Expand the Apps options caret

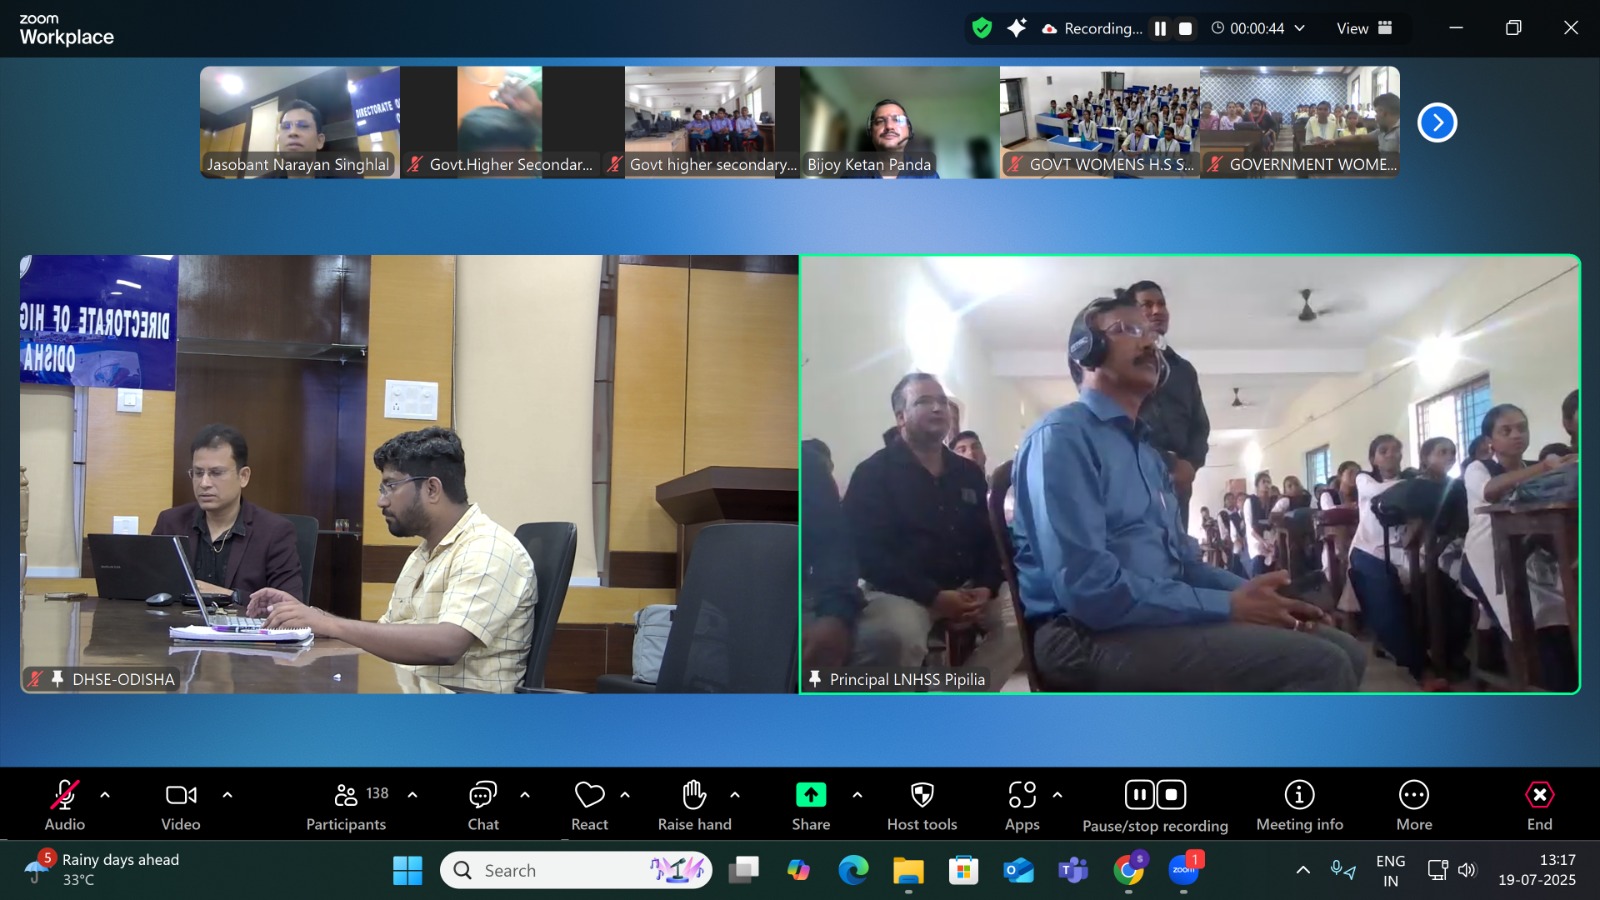(x=1057, y=795)
